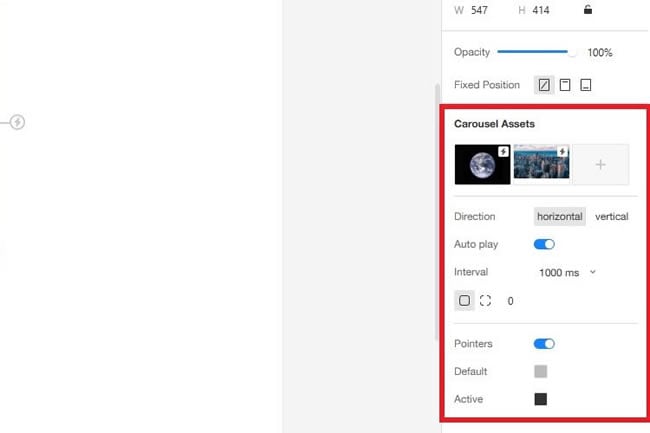Select the no fixed position icon
Viewport: 650px width, 433px height.
(544, 85)
